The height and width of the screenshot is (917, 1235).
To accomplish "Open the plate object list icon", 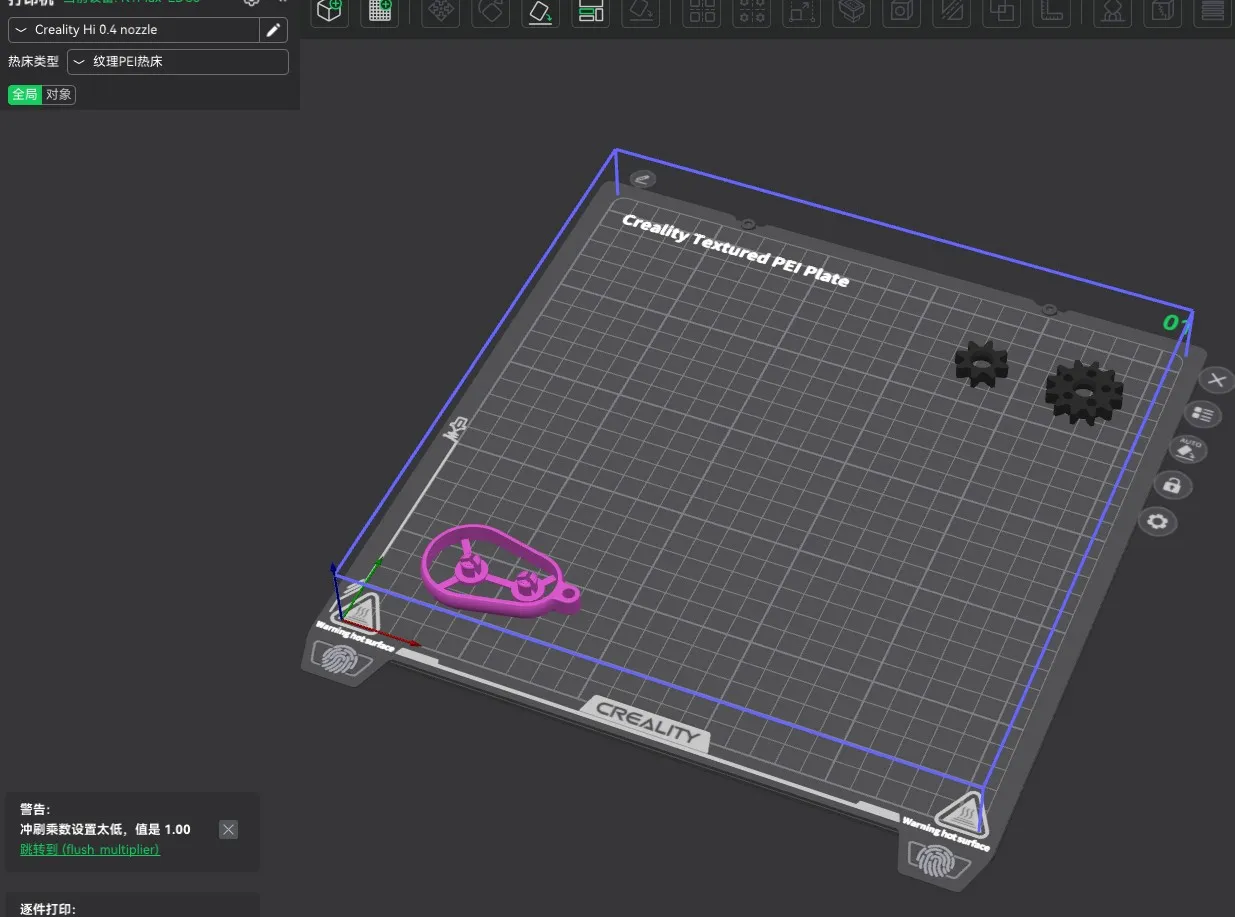I will pyautogui.click(x=1202, y=414).
